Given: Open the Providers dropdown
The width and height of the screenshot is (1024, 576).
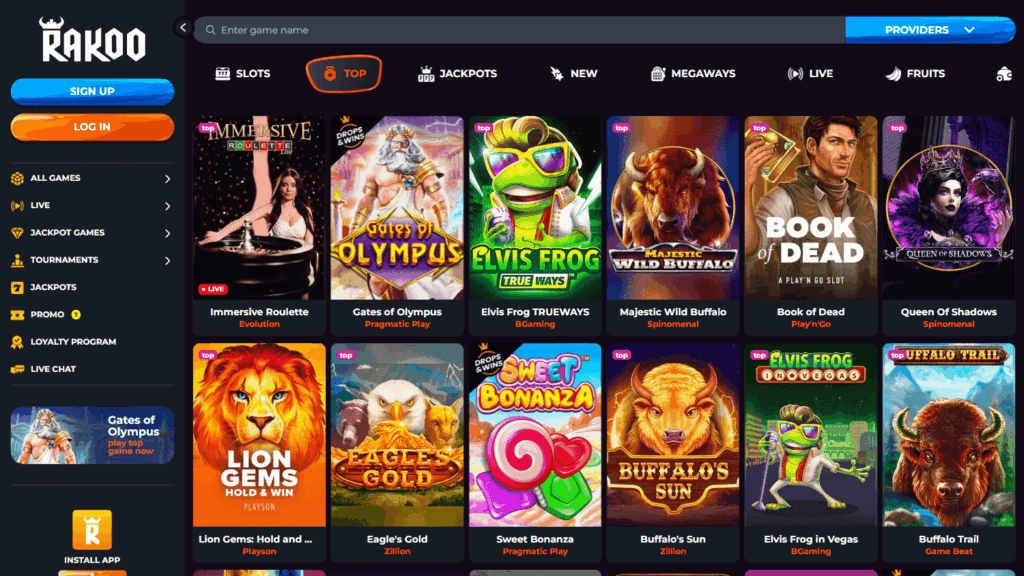Looking at the screenshot, I should [x=930, y=30].
